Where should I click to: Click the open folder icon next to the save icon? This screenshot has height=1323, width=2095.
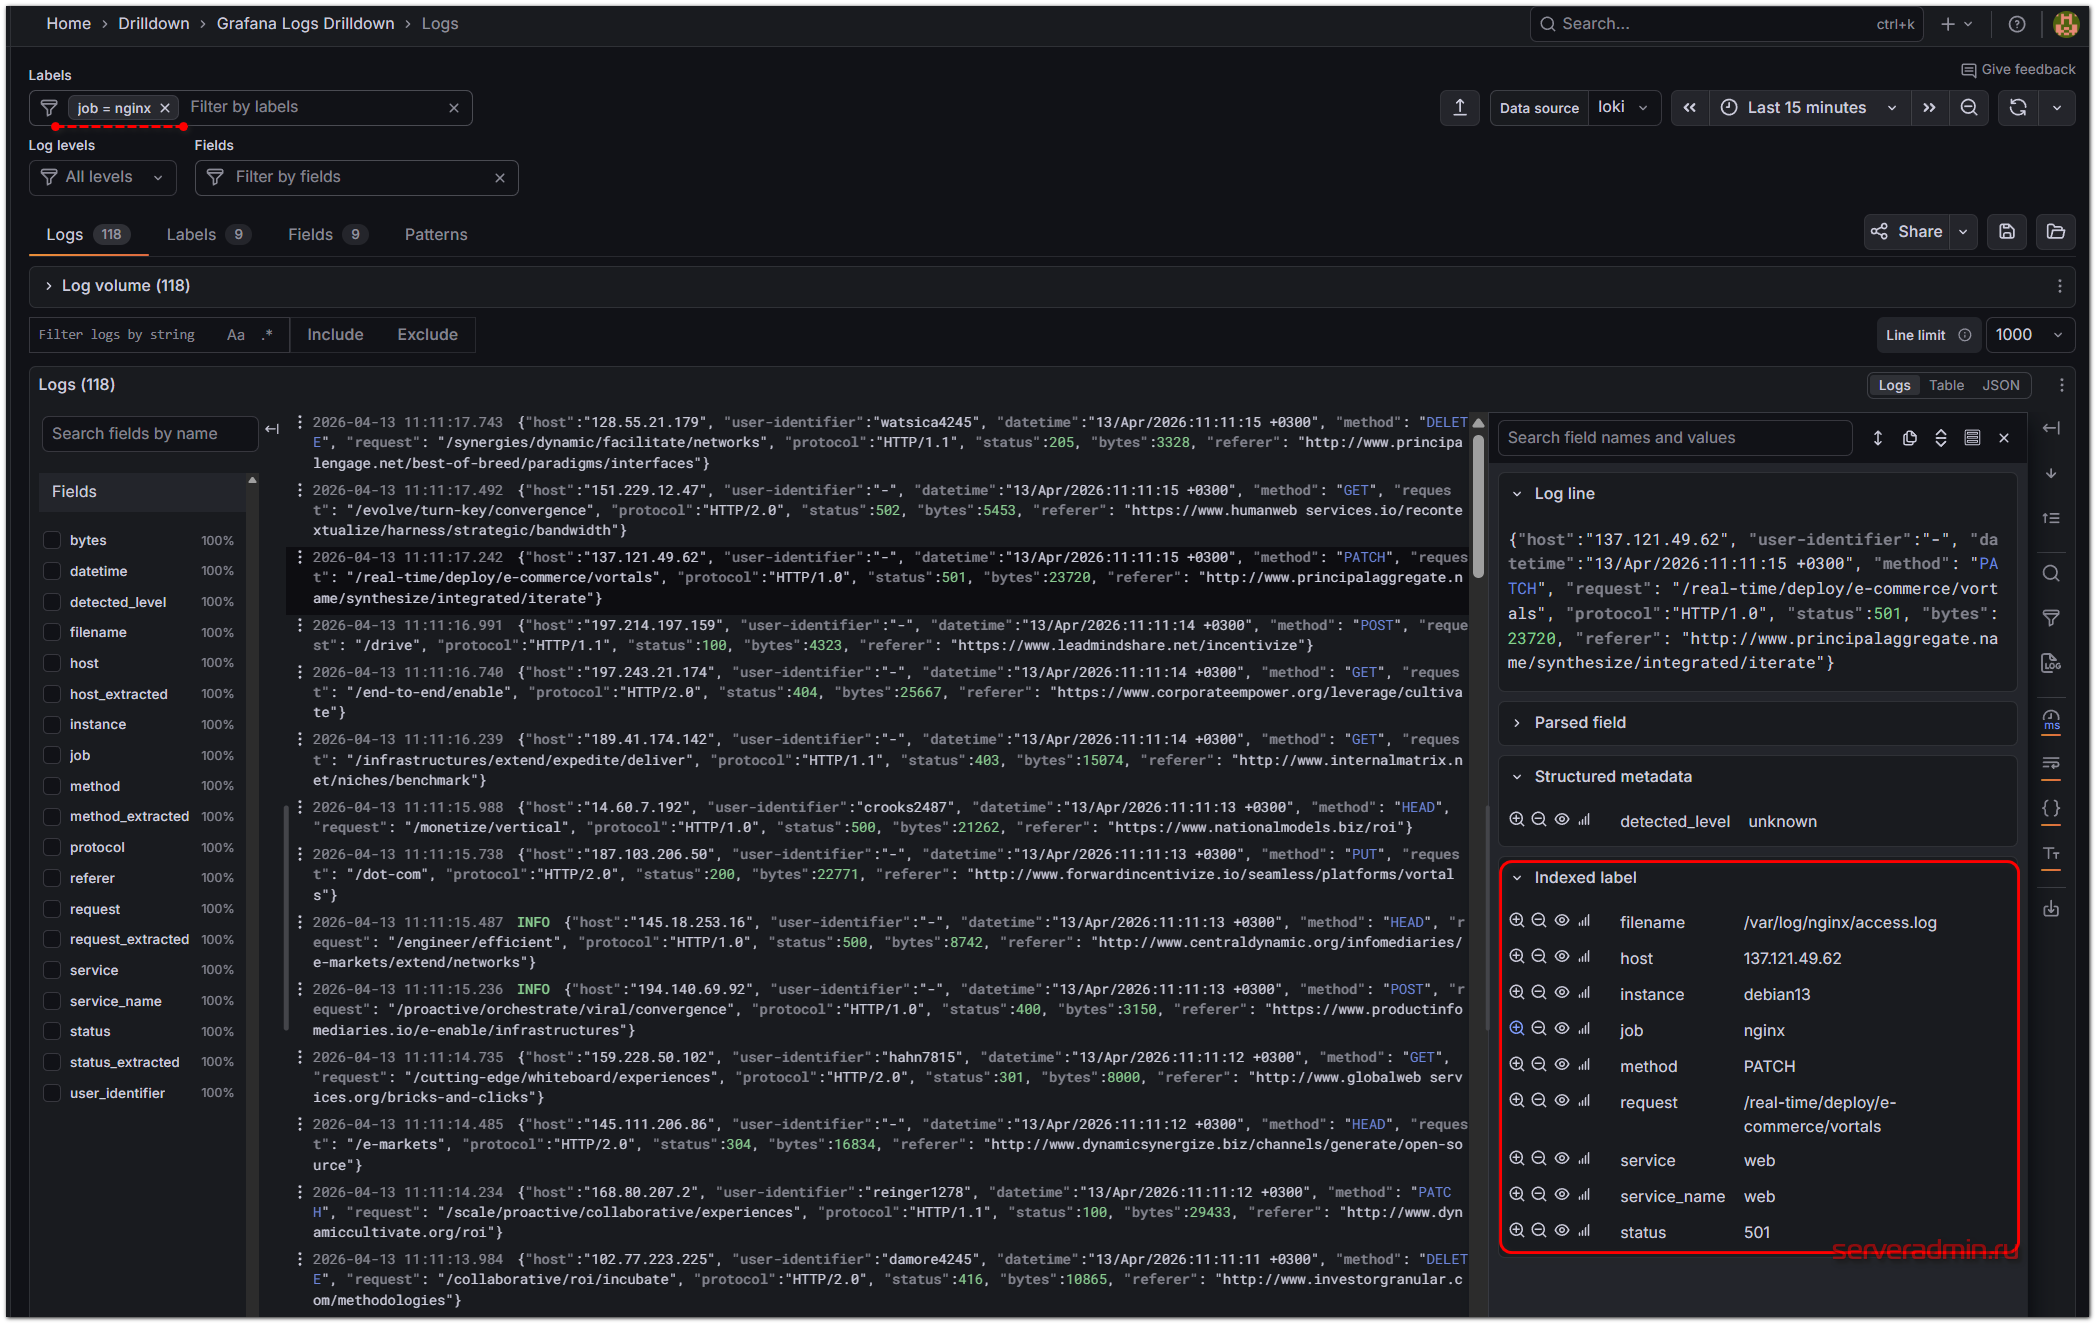click(2055, 232)
